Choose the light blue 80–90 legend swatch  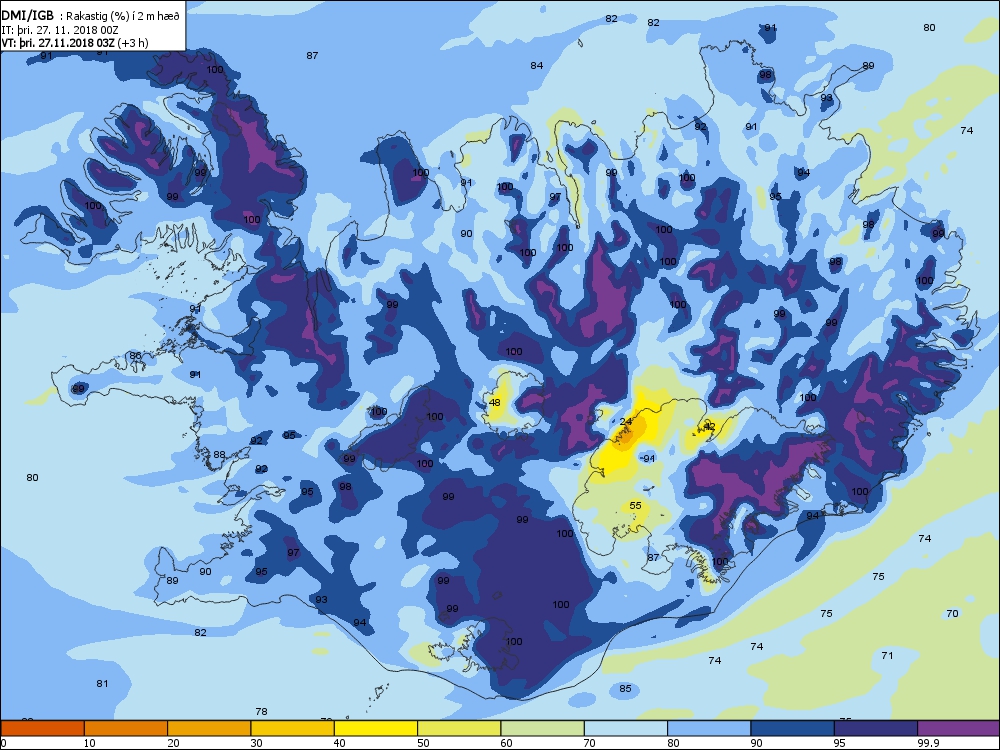[x=709, y=728]
